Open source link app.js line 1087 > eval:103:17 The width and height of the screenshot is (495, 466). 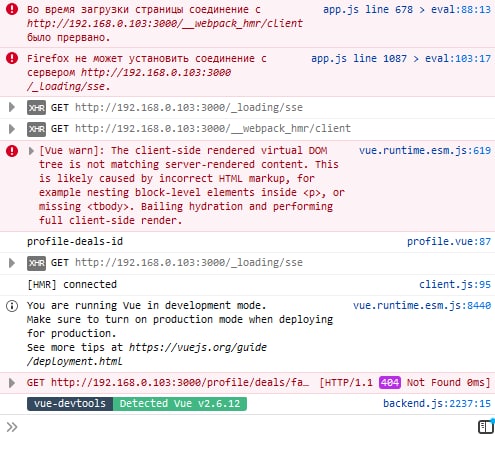(401, 58)
